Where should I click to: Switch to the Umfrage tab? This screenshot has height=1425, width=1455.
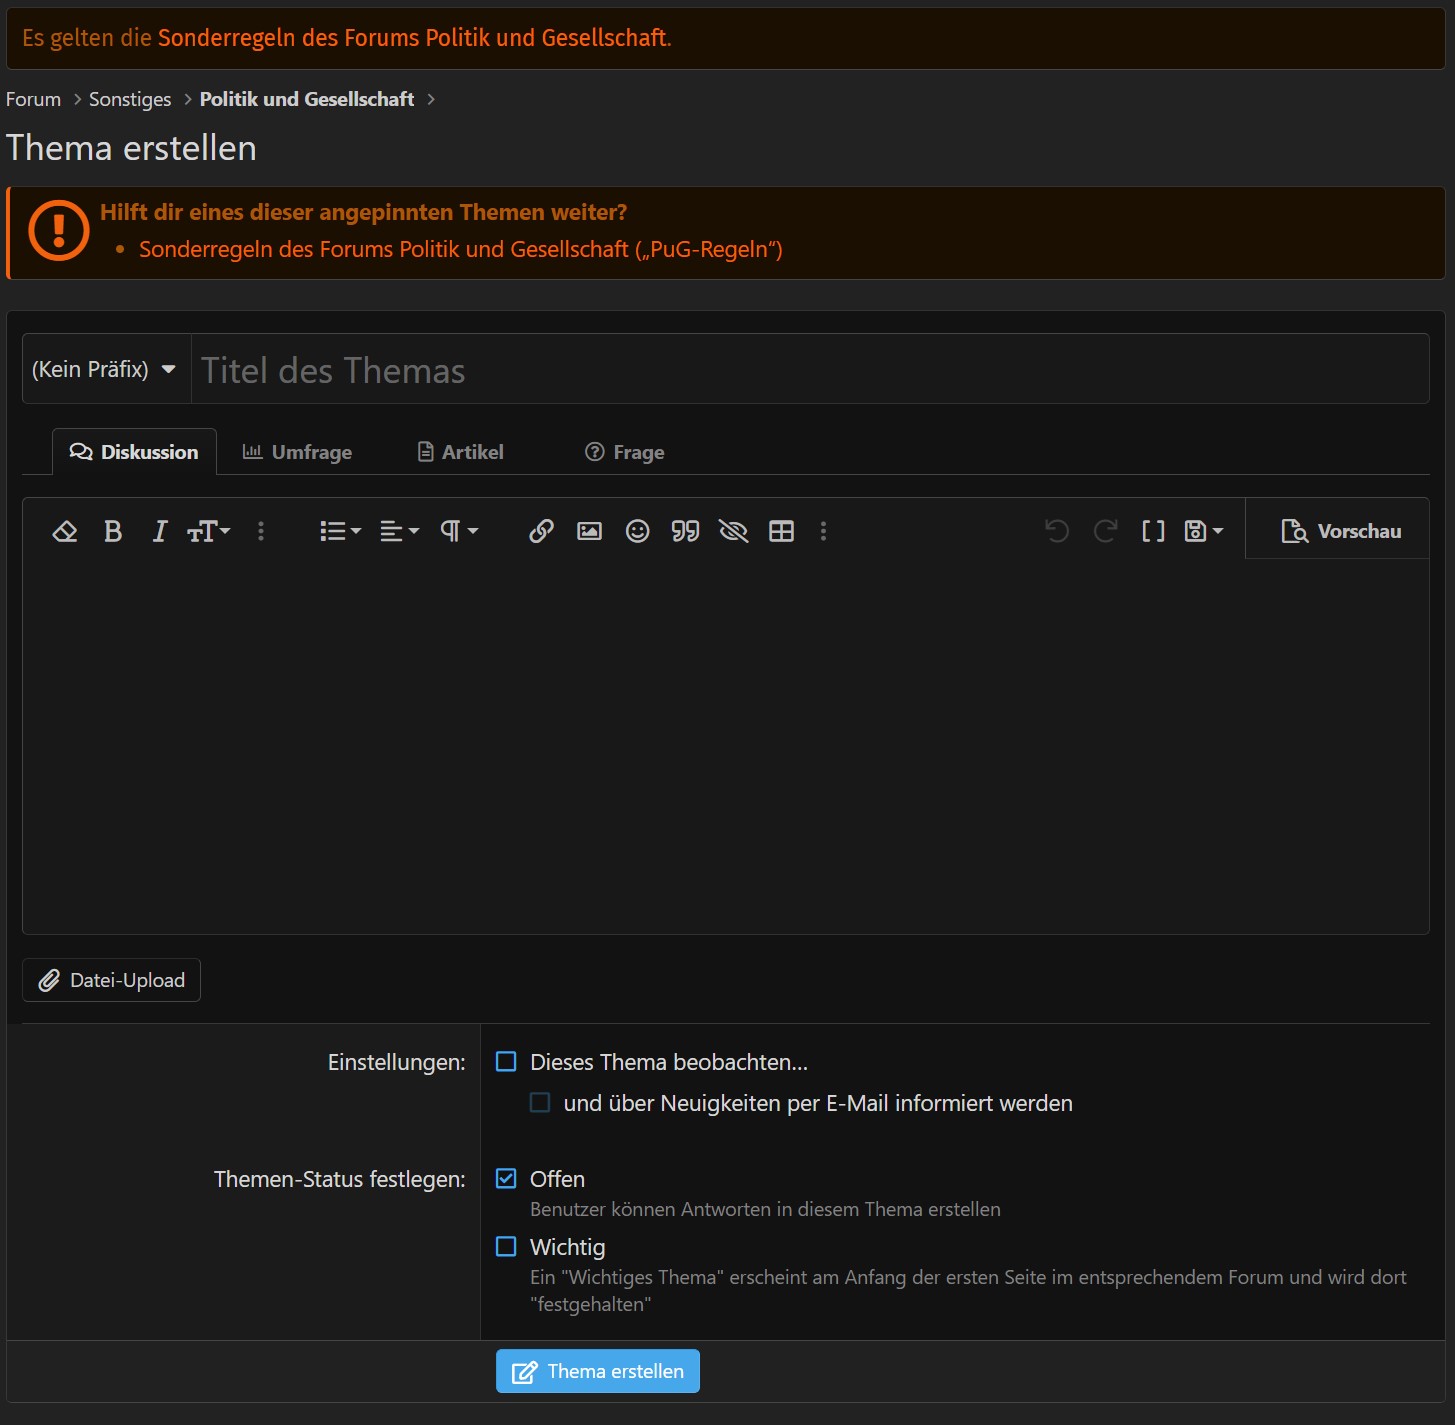pyautogui.click(x=297, y=451)
